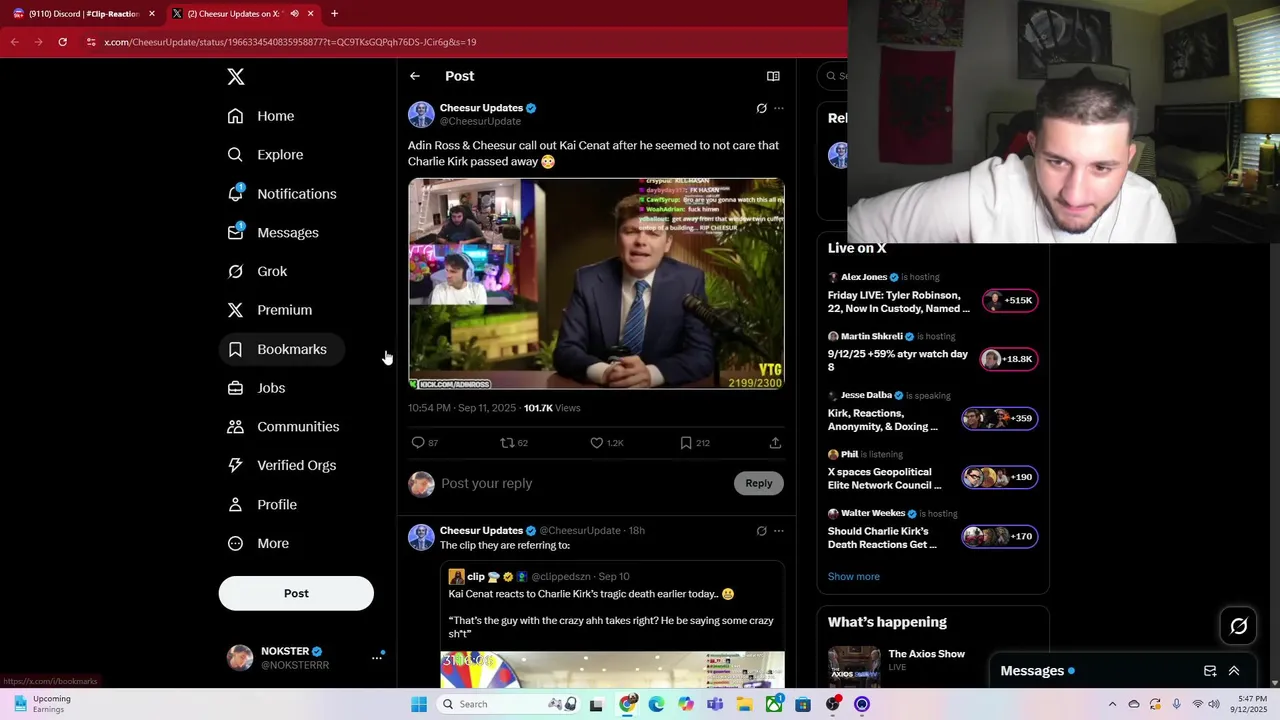Click the +515K listeners badge
This screenshot has width=1280, height=720.
[1010, 301]
